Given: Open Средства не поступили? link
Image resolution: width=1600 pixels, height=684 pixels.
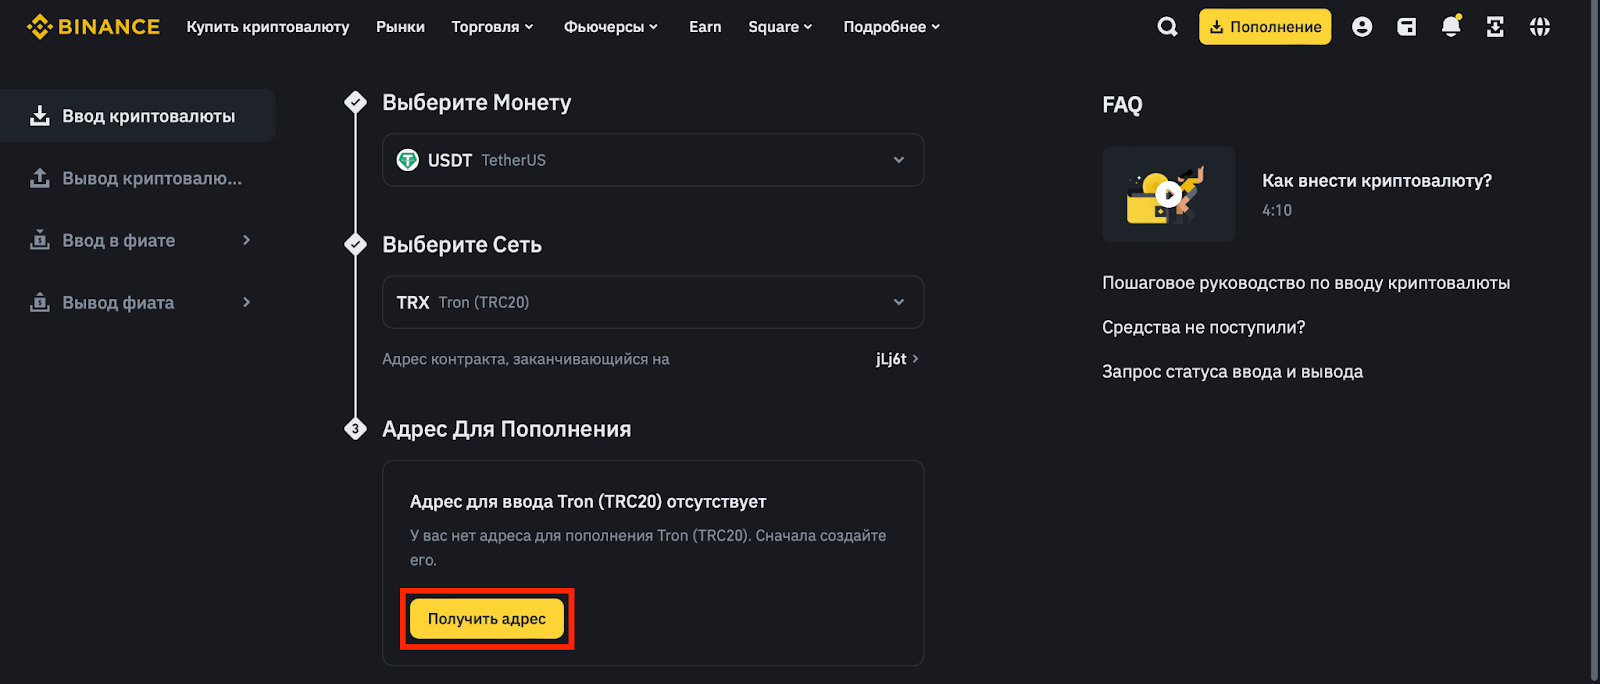Looking at the screenshot, I should [1204, 327].
